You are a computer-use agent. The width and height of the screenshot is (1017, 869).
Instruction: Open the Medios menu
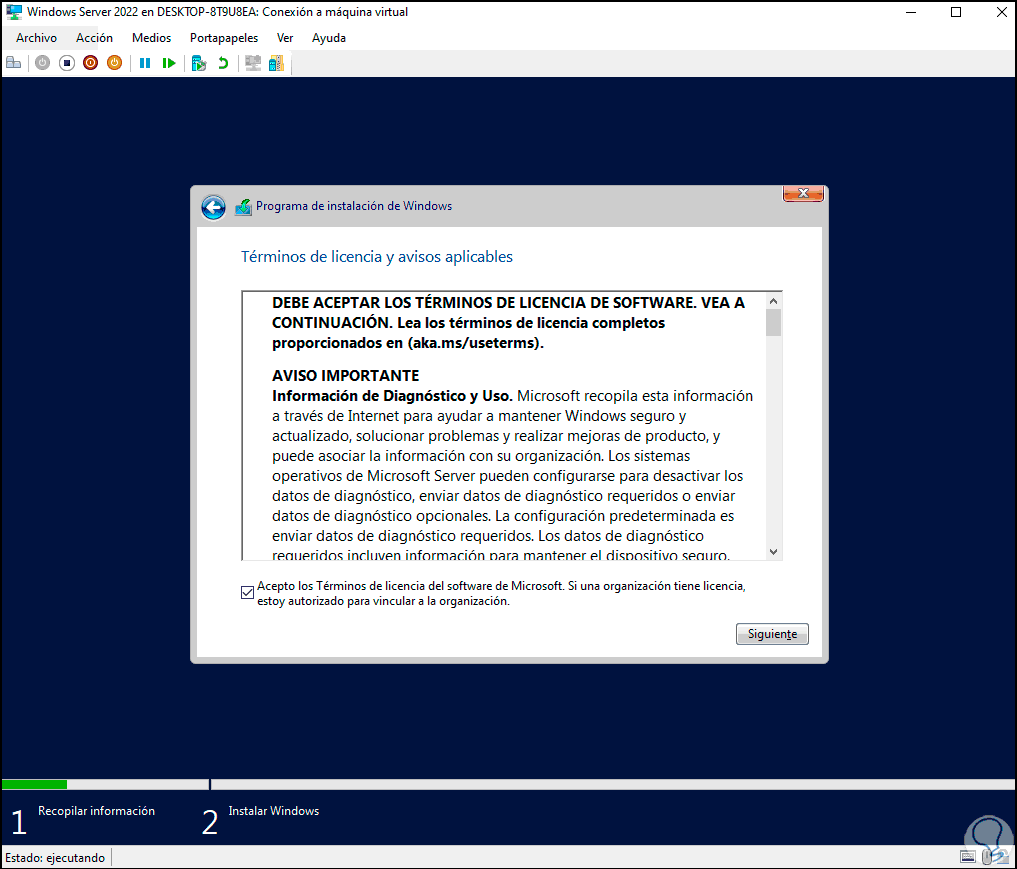click(151, 38)
